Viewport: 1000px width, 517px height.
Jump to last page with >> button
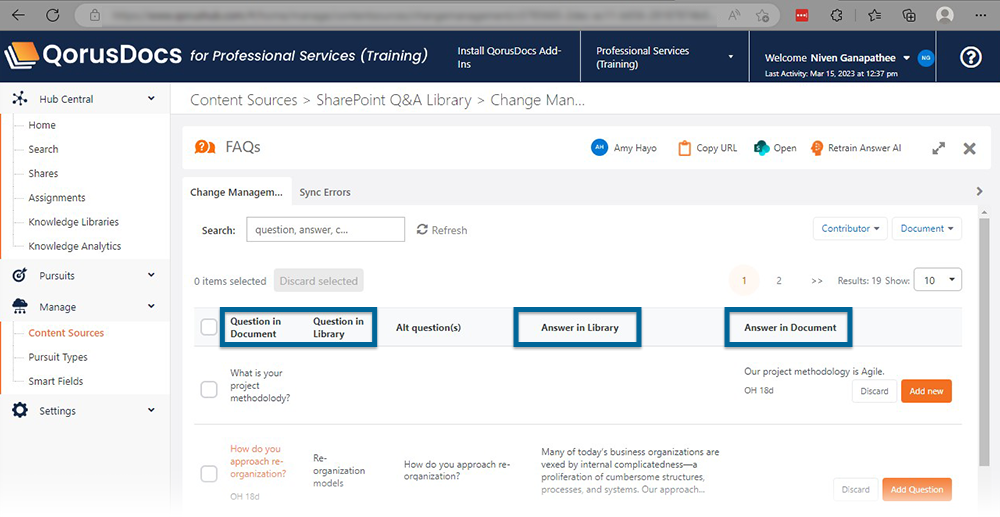[816, 280]
